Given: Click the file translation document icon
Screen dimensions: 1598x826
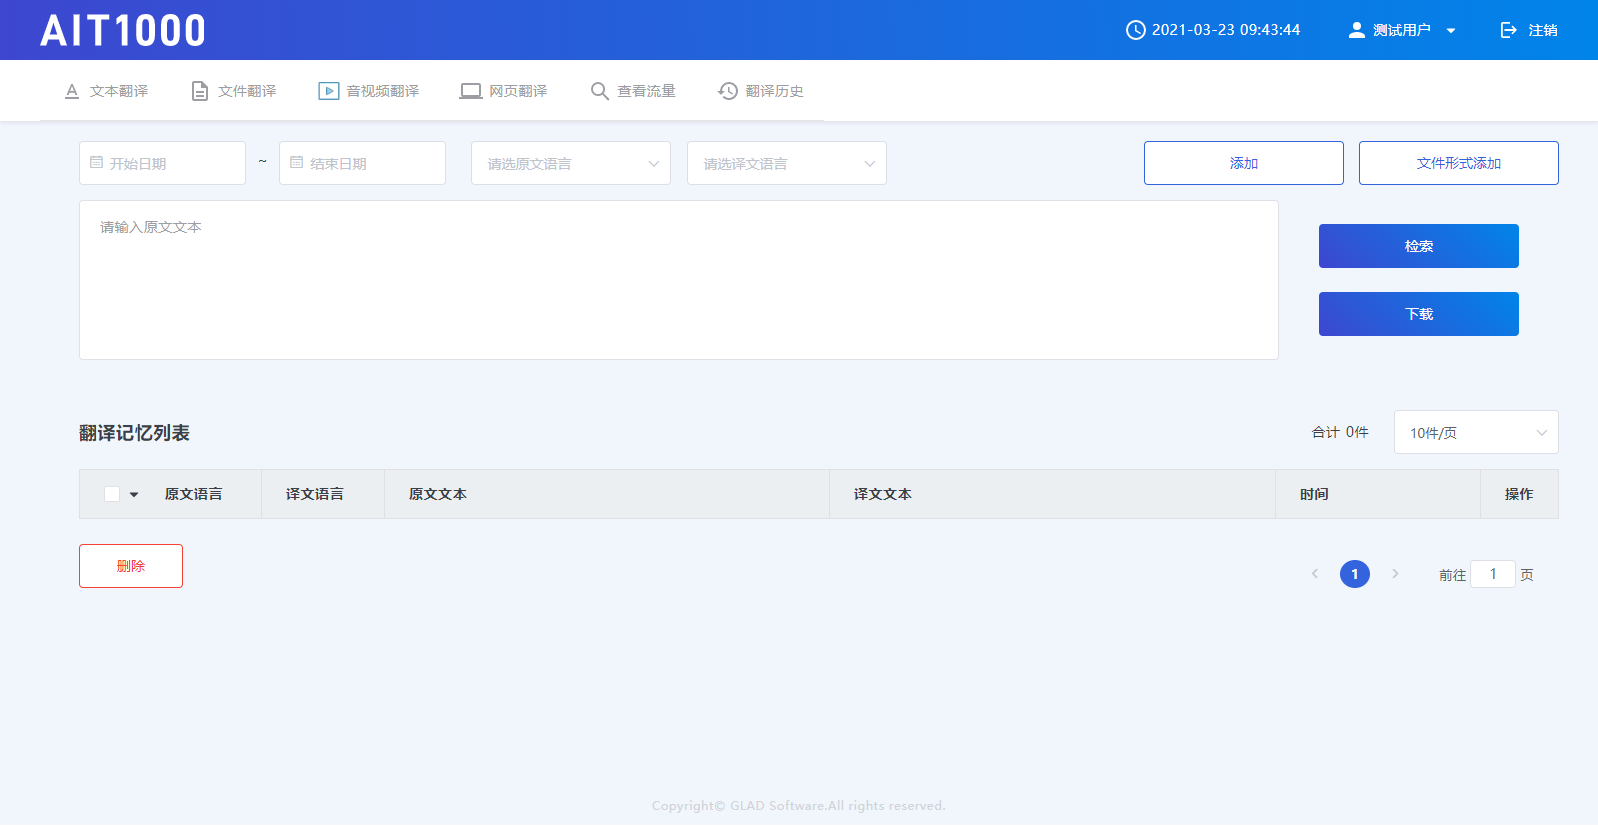Looking at the screenshot, I should point(200,91).
